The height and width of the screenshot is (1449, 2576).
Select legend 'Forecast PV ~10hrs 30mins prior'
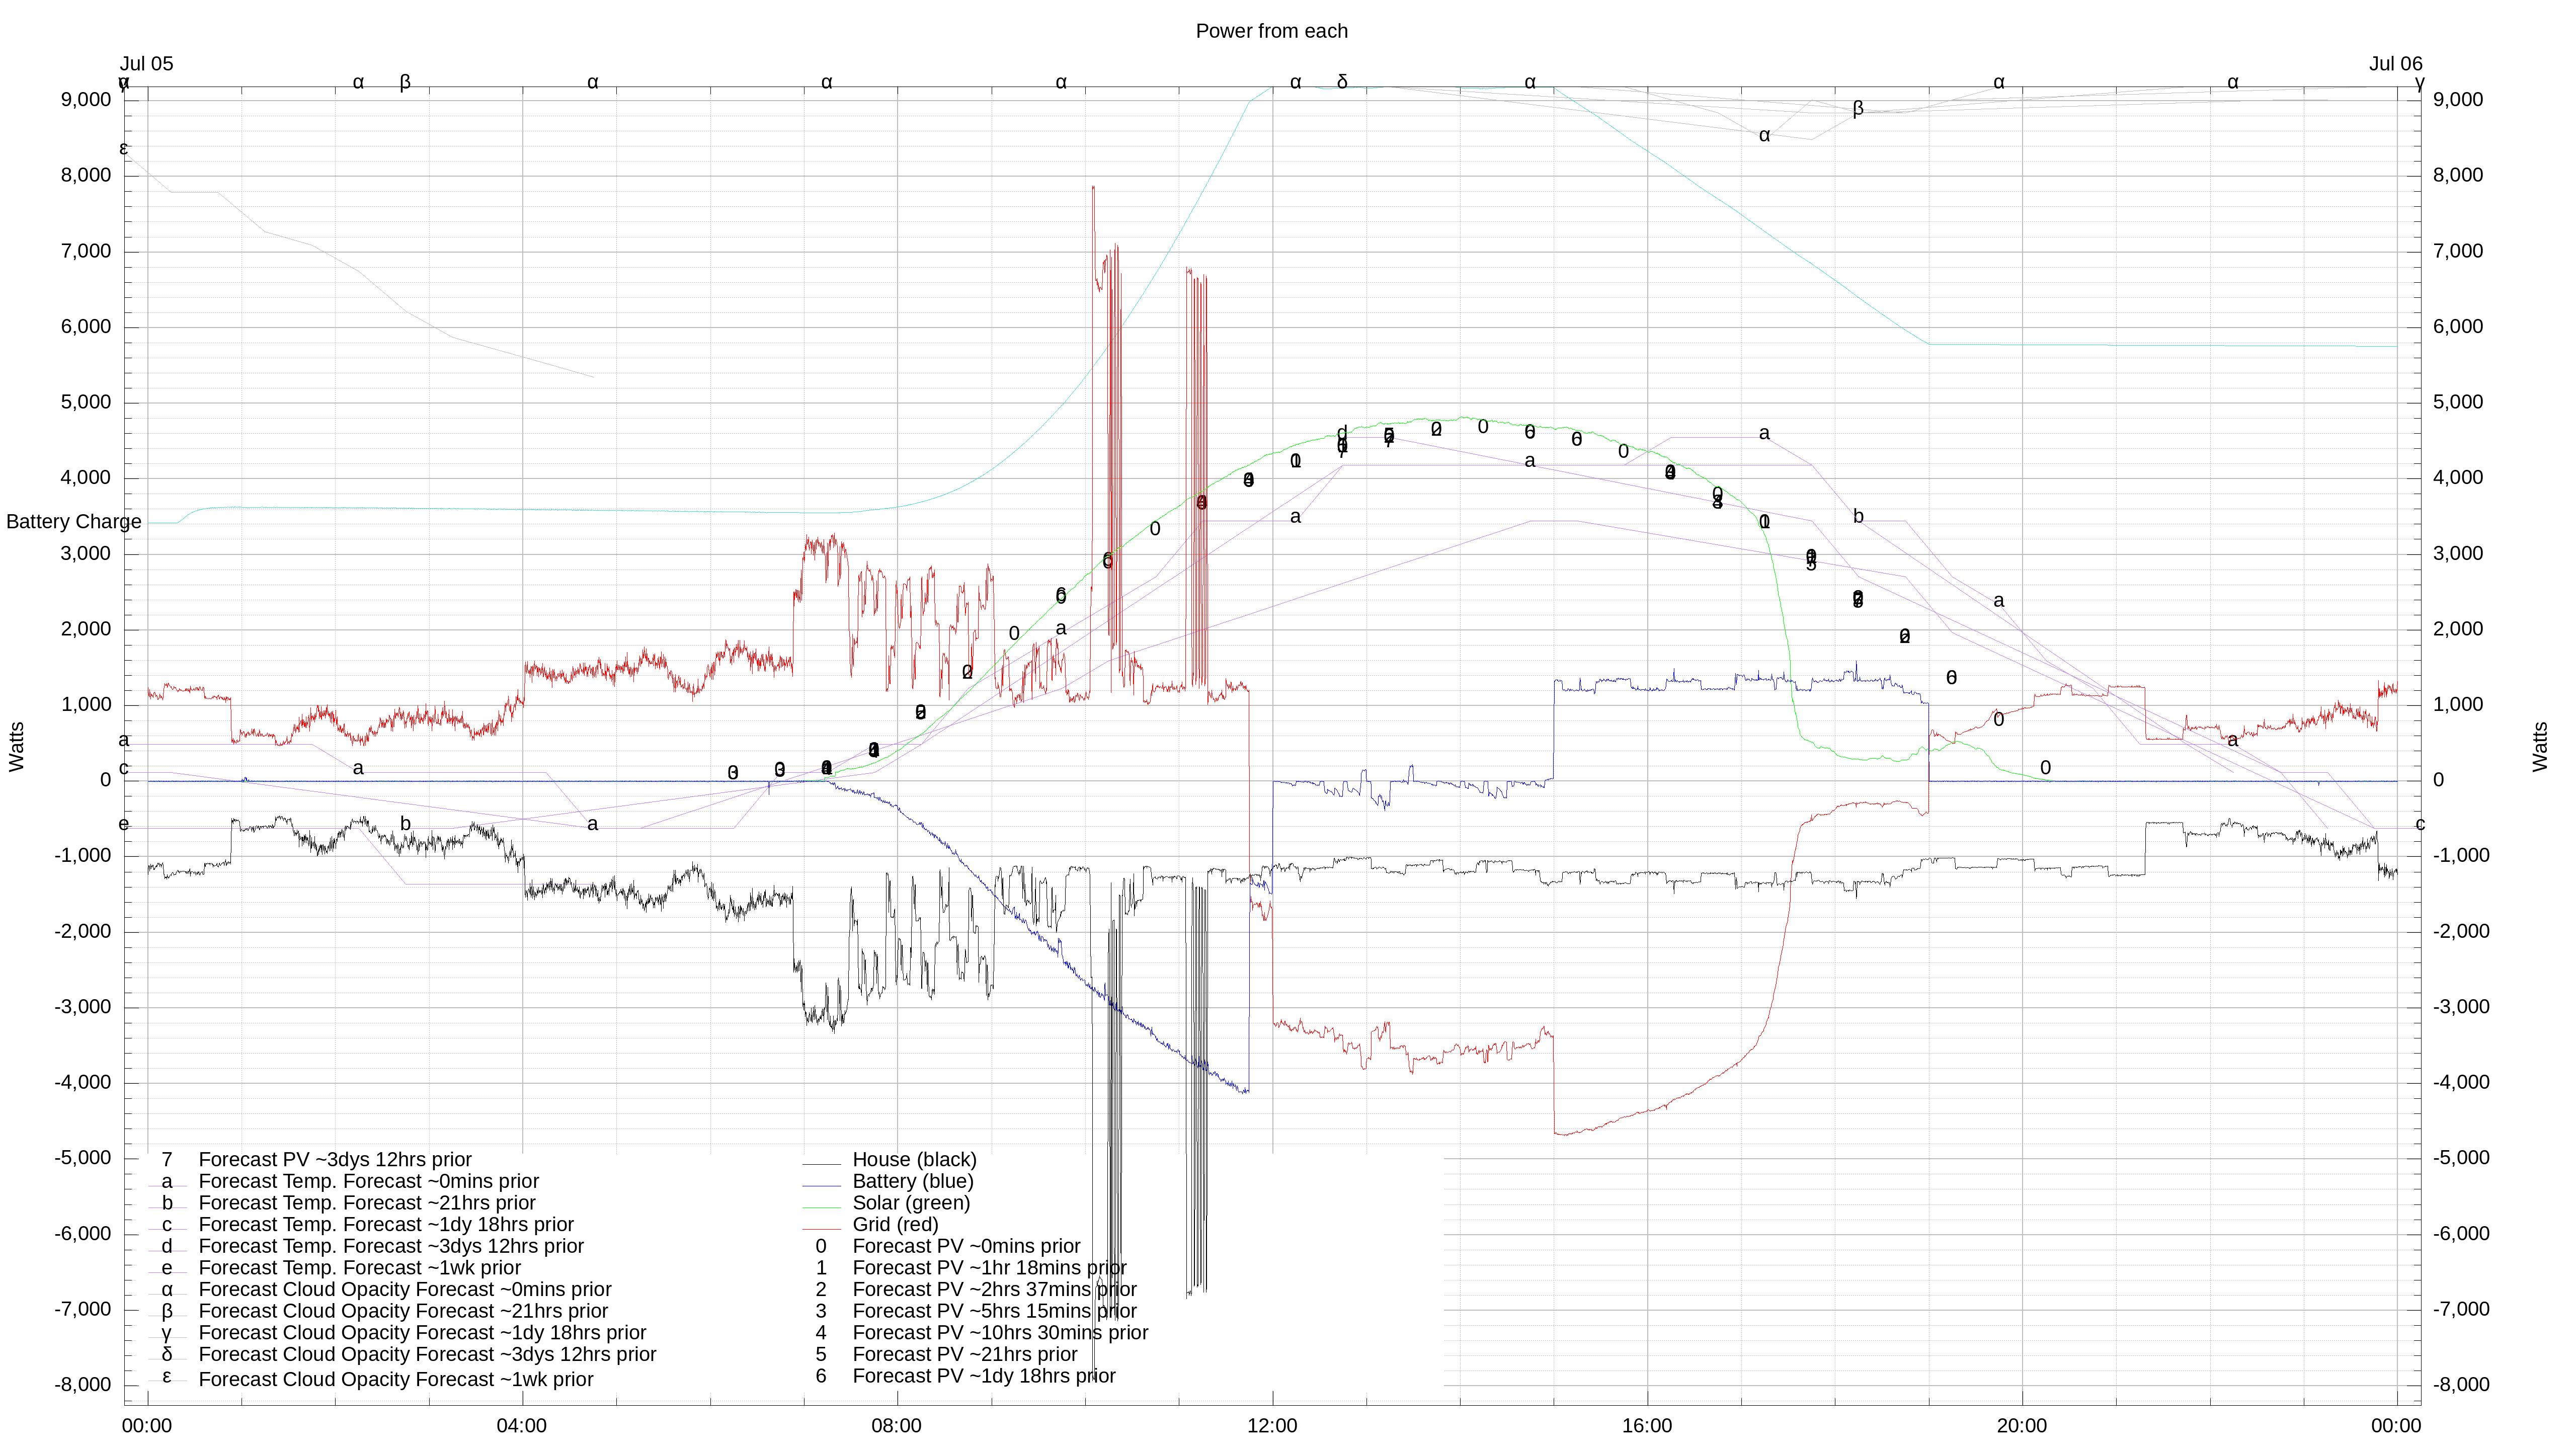(1000, 1333)
